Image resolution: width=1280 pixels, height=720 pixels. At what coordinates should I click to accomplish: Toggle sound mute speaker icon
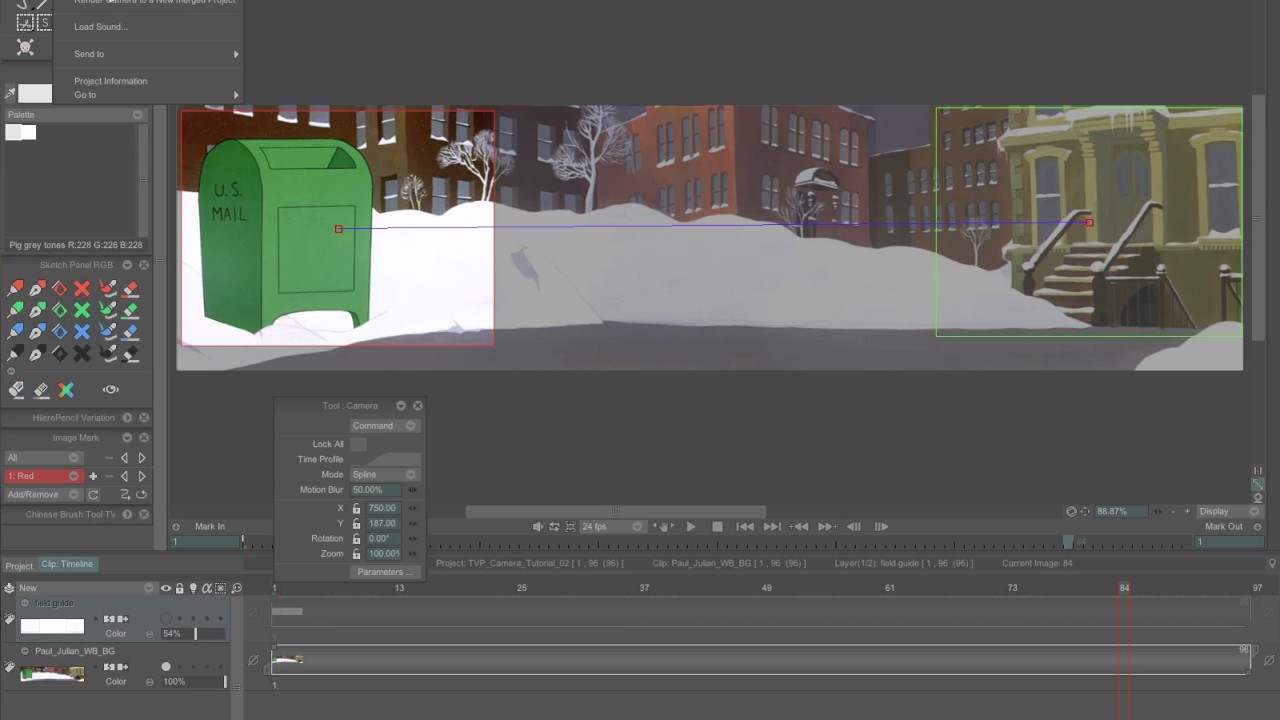(x=538, y=526)
